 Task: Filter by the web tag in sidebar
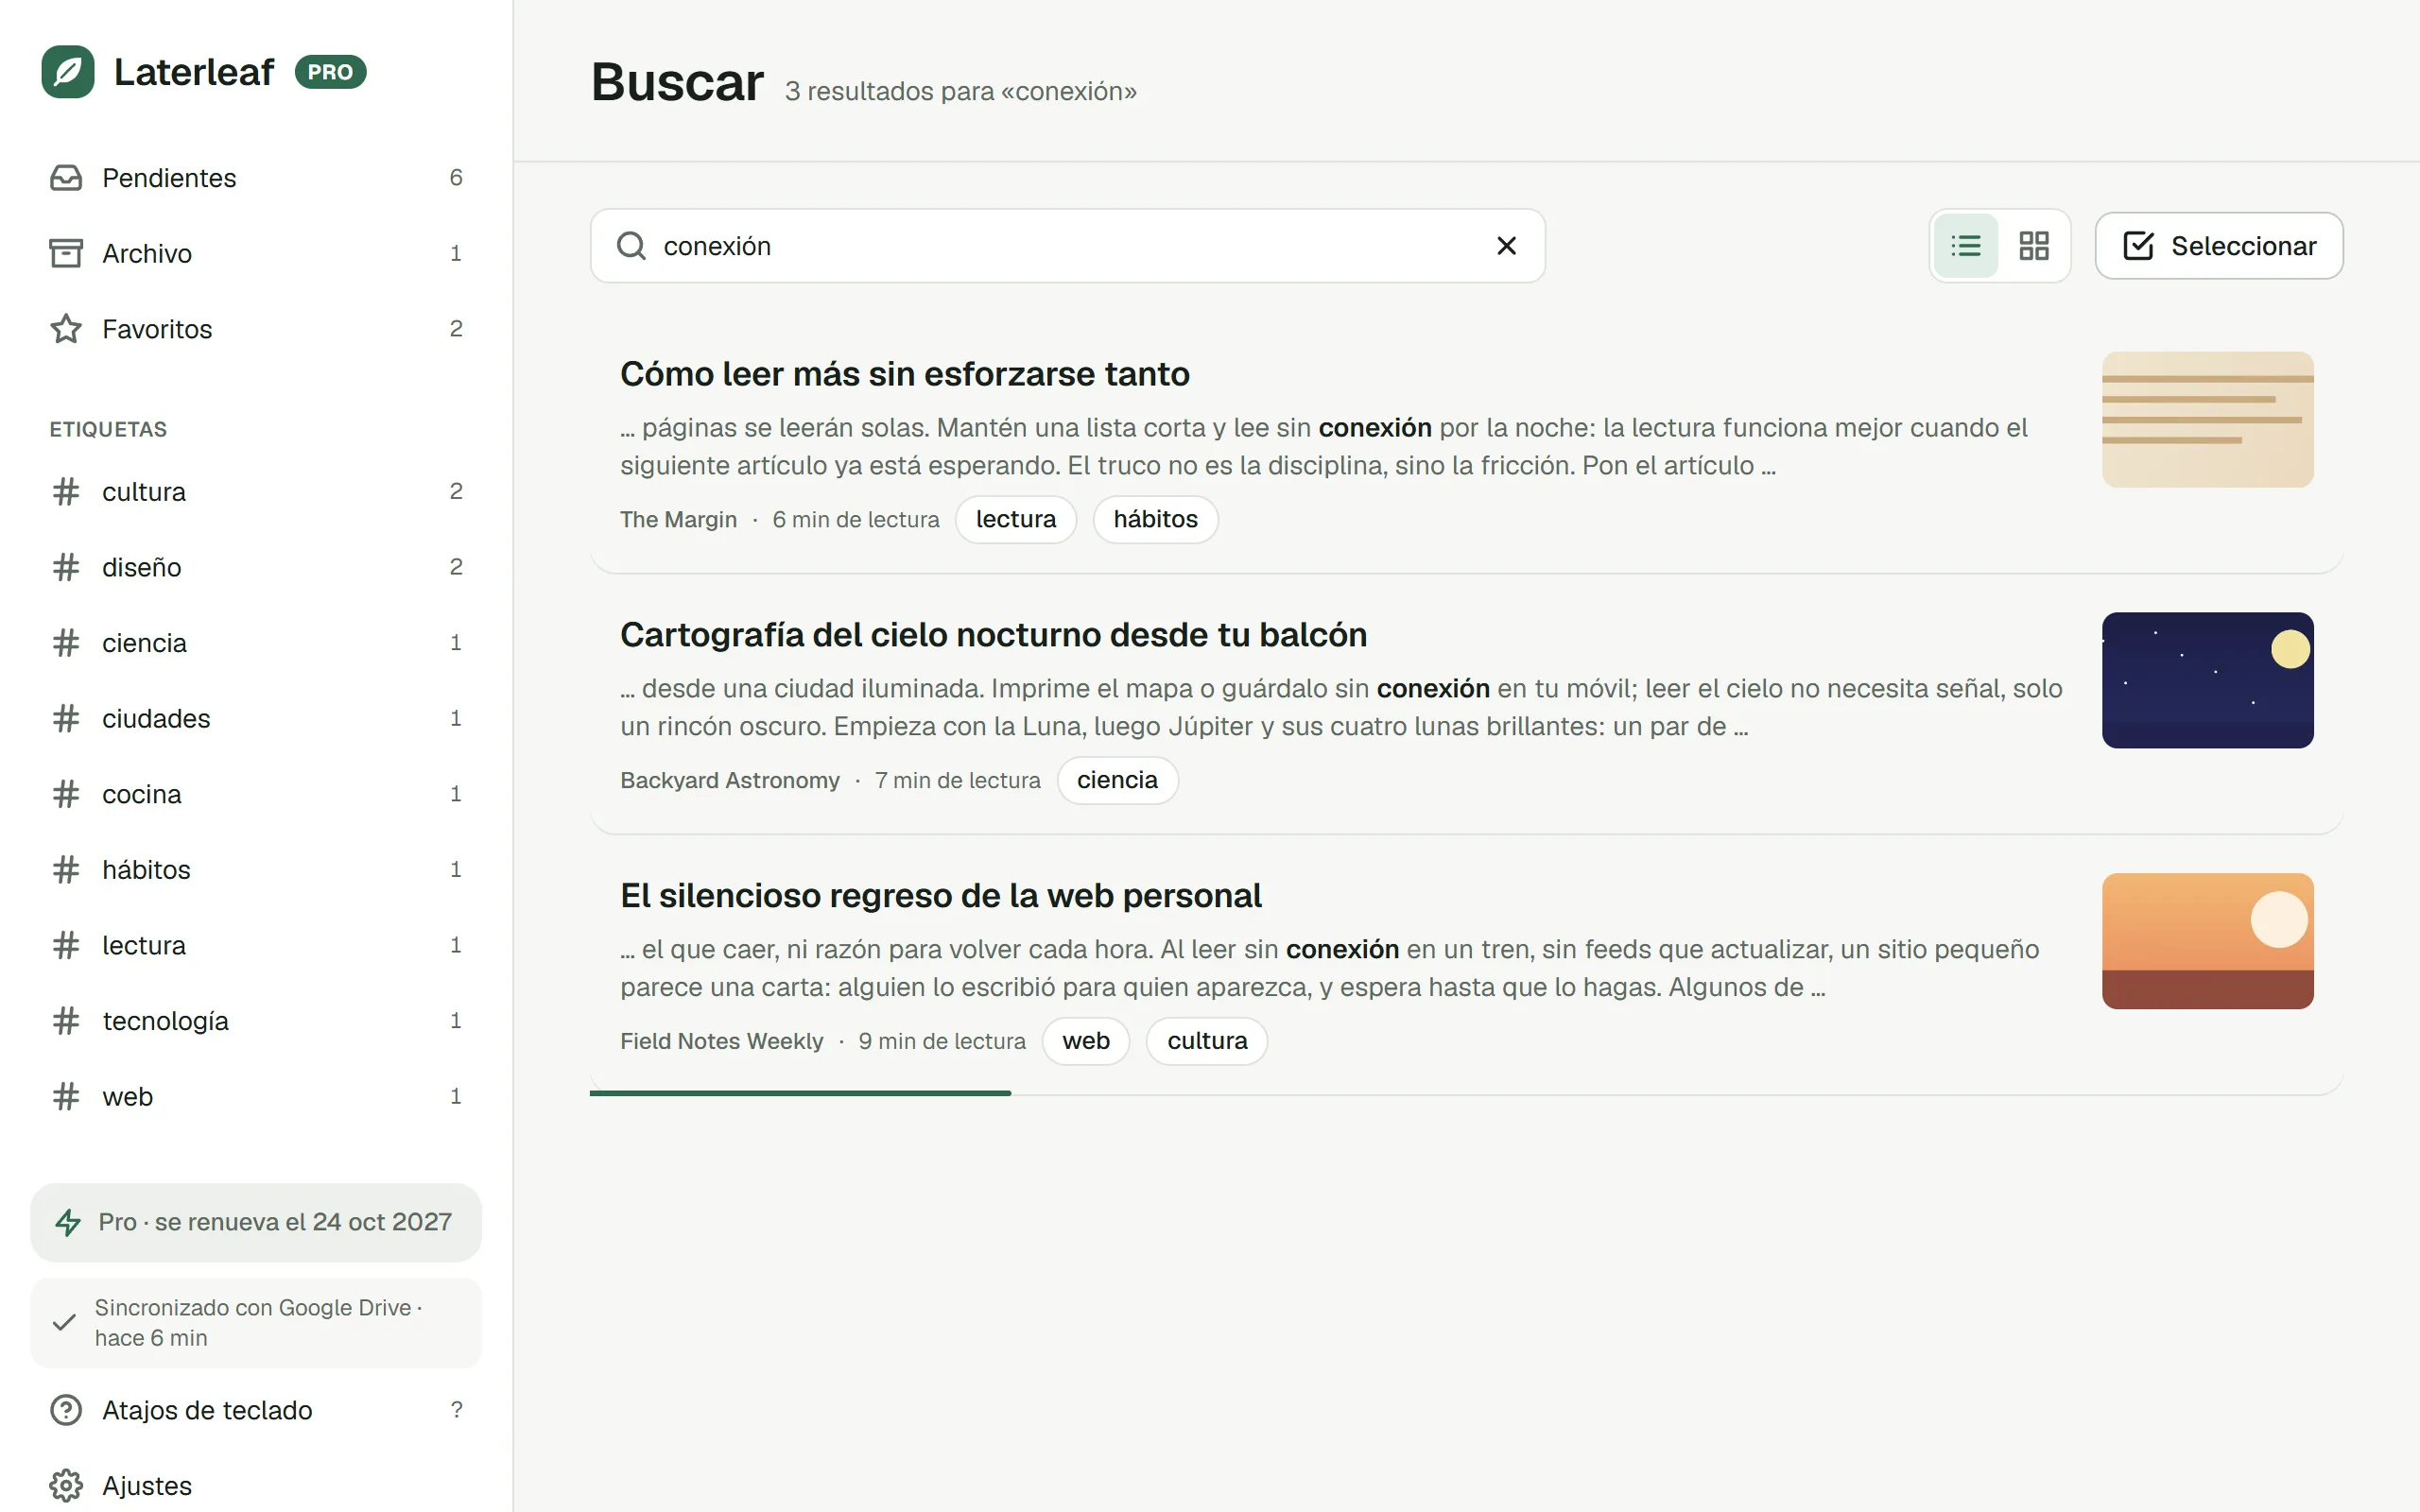[256, 1096]
